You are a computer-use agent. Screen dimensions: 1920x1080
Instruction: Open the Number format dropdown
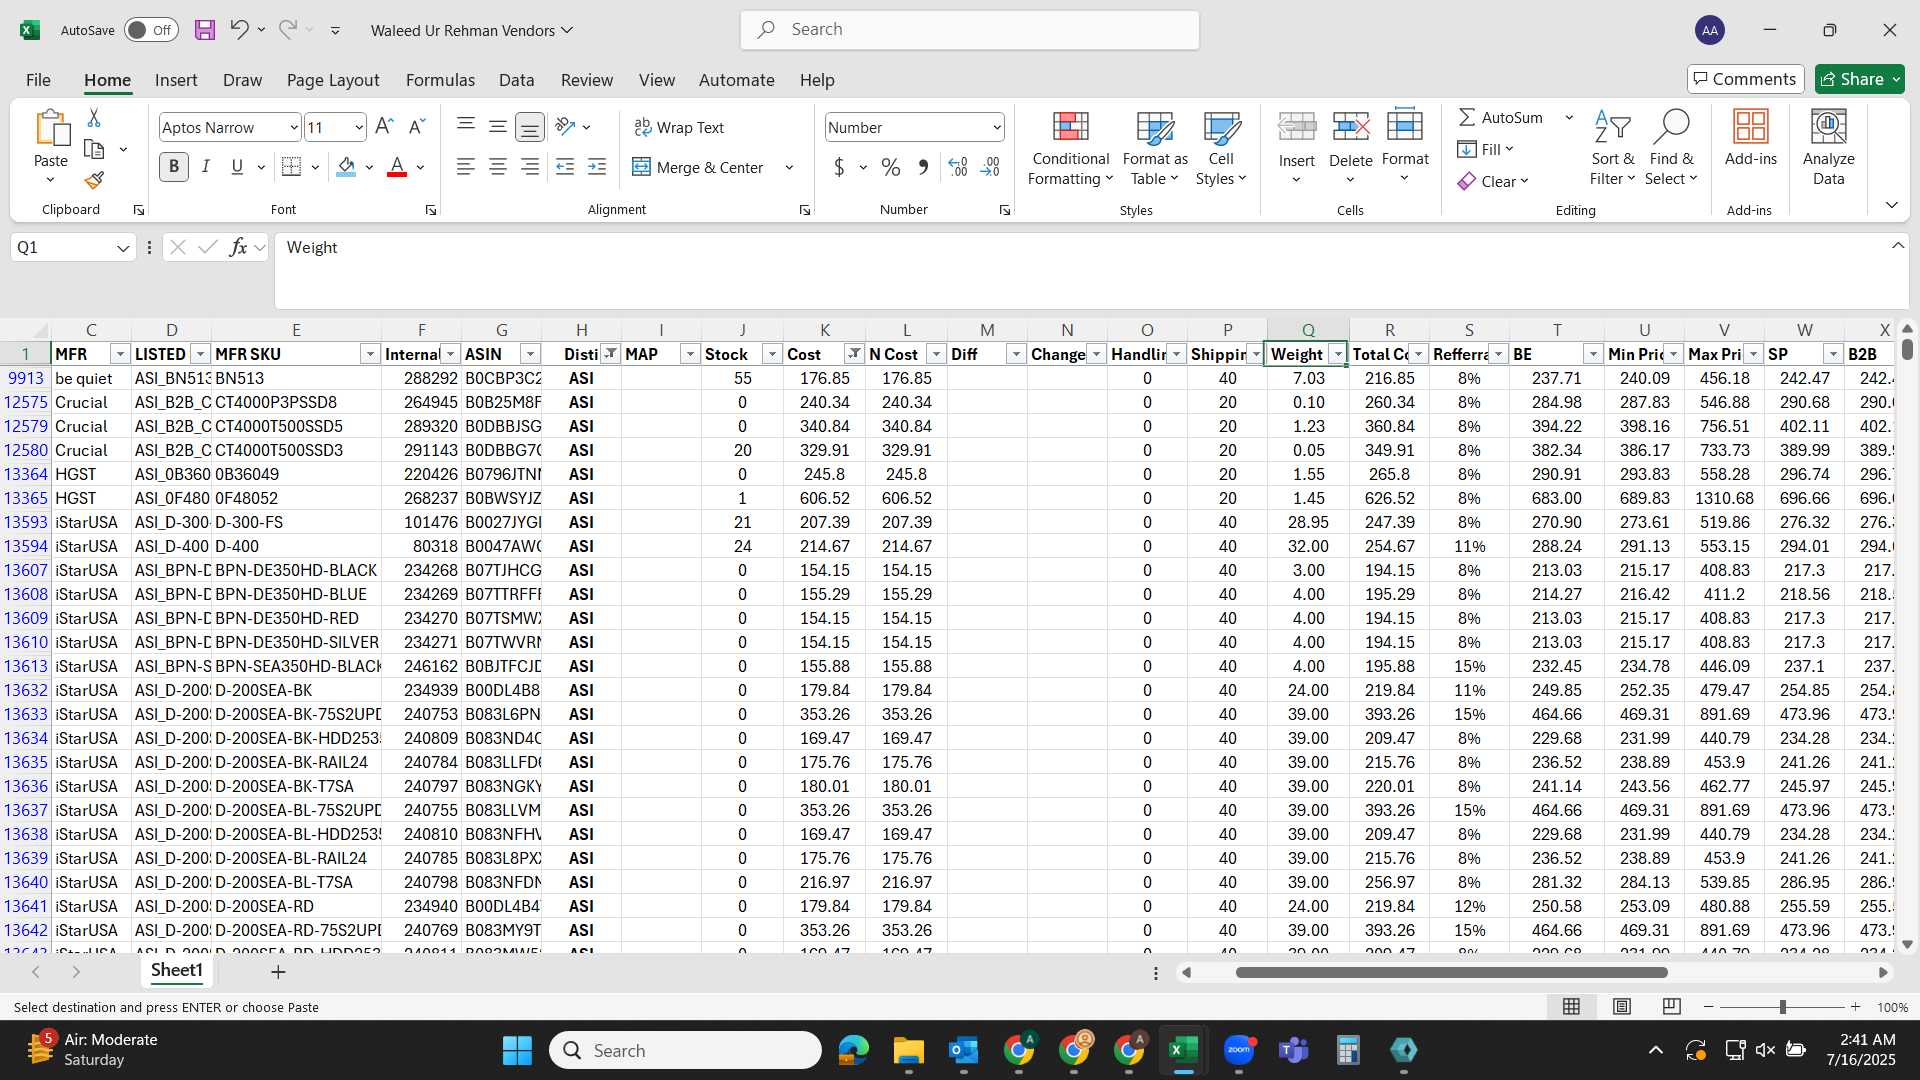[997, 127]
